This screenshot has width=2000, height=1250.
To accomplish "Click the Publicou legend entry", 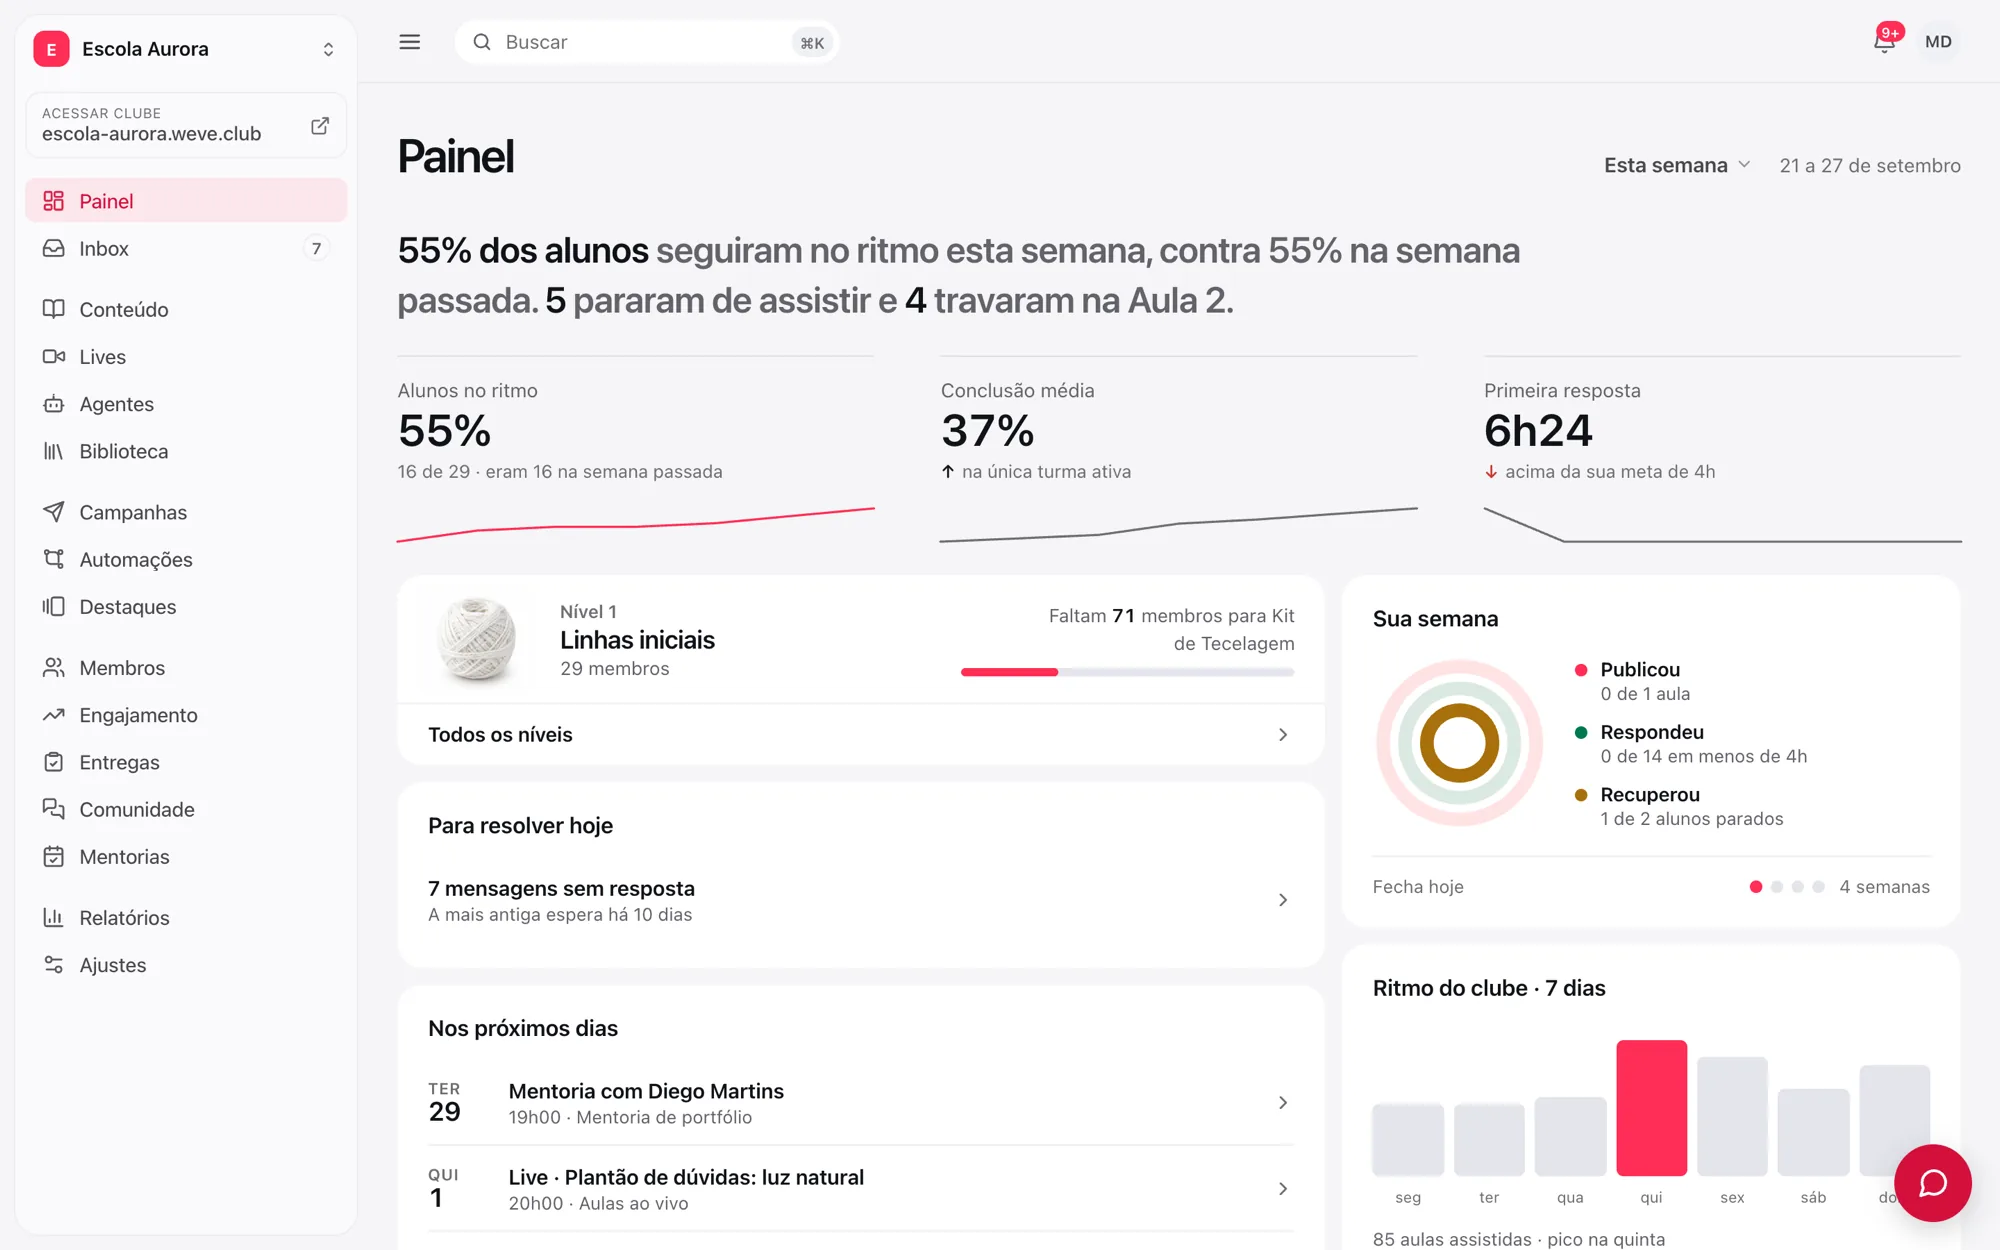I will (x=1633, y=681).
